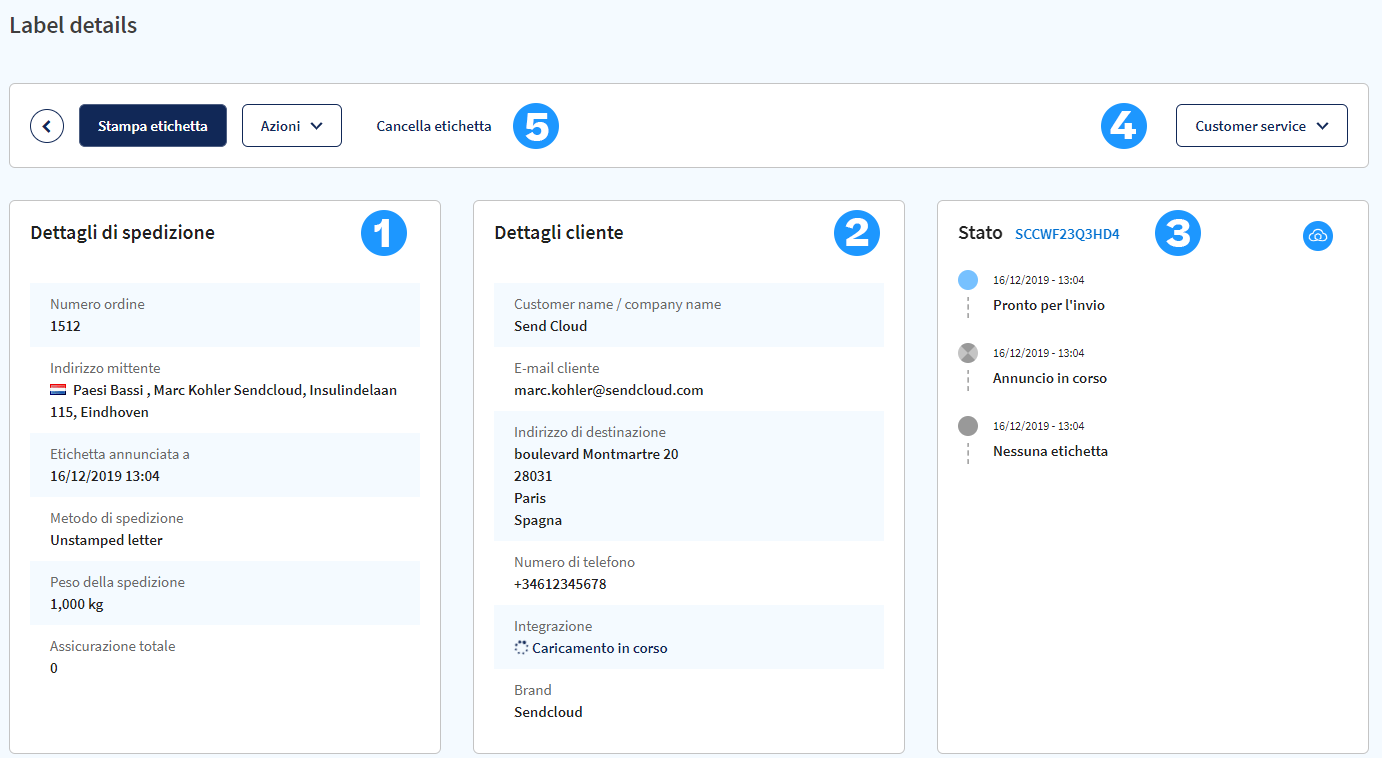The image size is (1382, 758).
Task: Click Cancella etichetta to cancel label
Action: (x=434, y=126)
